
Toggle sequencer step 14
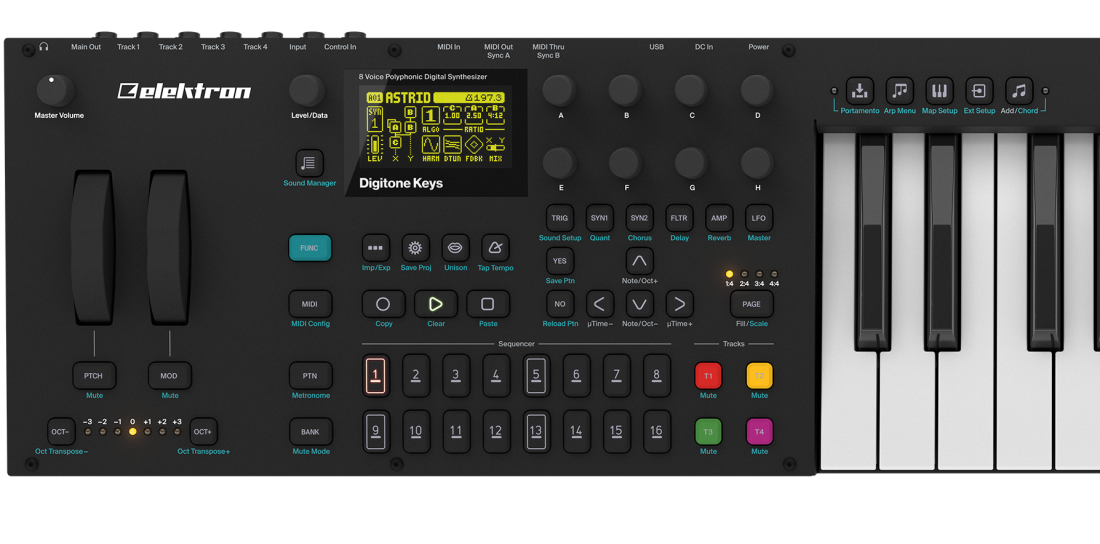pyautogui.click(x=577, y=432)
